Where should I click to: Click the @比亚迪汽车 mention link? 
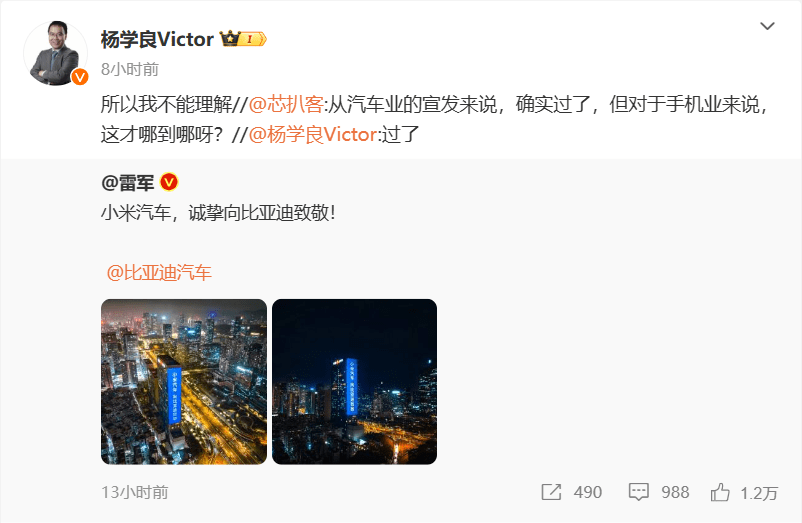coord(159,272)
